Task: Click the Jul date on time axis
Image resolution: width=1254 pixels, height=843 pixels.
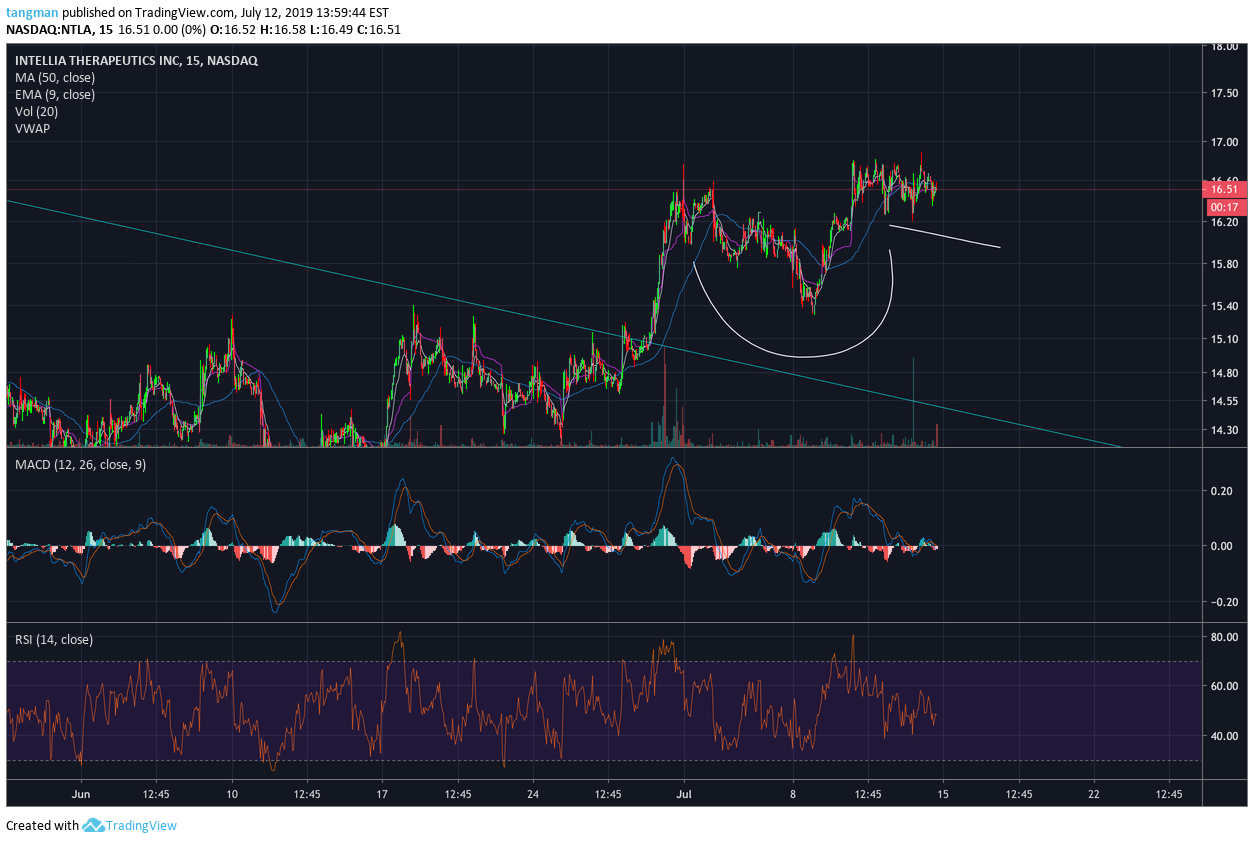Action: click(683, 794)
